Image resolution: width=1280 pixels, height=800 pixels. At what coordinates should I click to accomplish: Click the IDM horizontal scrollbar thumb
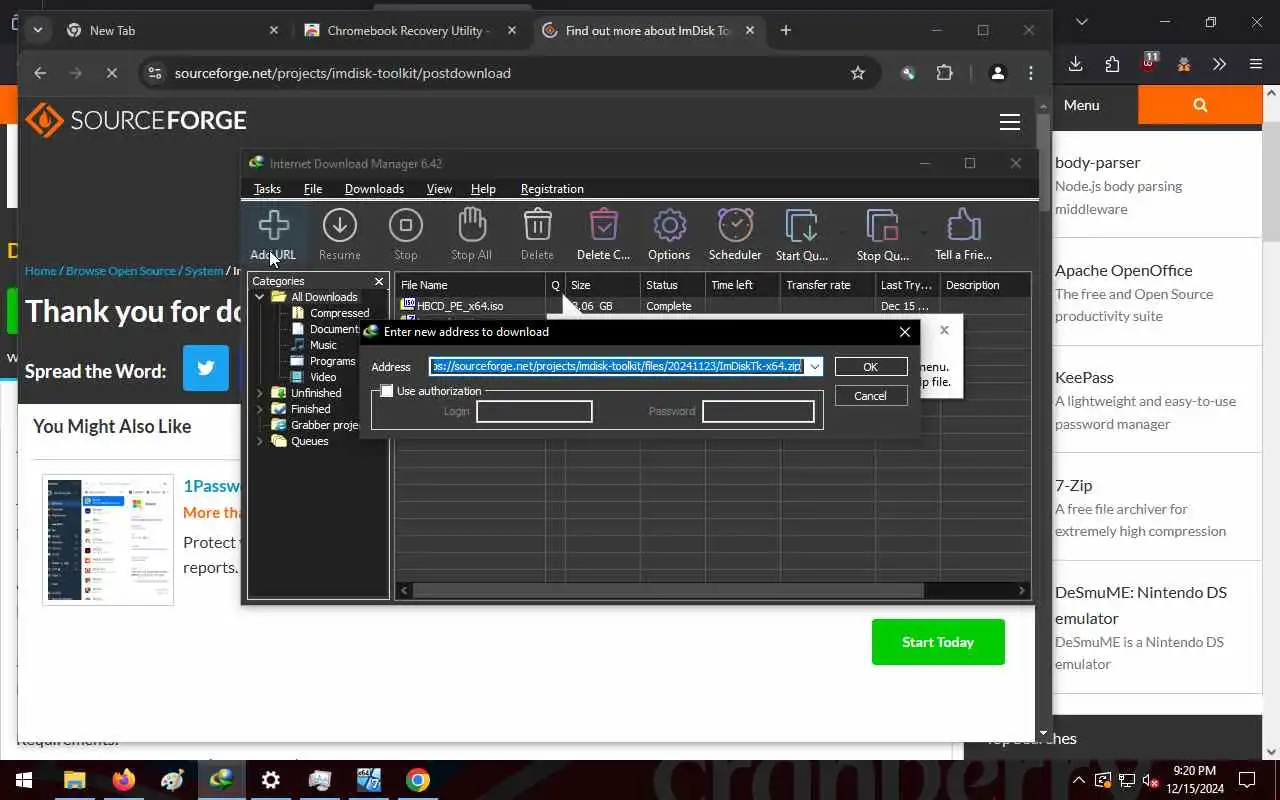(x=667, y=591)
